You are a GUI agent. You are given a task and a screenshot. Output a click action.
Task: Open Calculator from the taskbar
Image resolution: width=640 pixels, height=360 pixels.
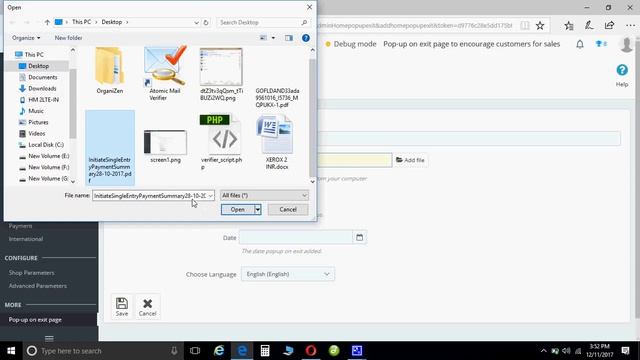[x=265, y=351]
